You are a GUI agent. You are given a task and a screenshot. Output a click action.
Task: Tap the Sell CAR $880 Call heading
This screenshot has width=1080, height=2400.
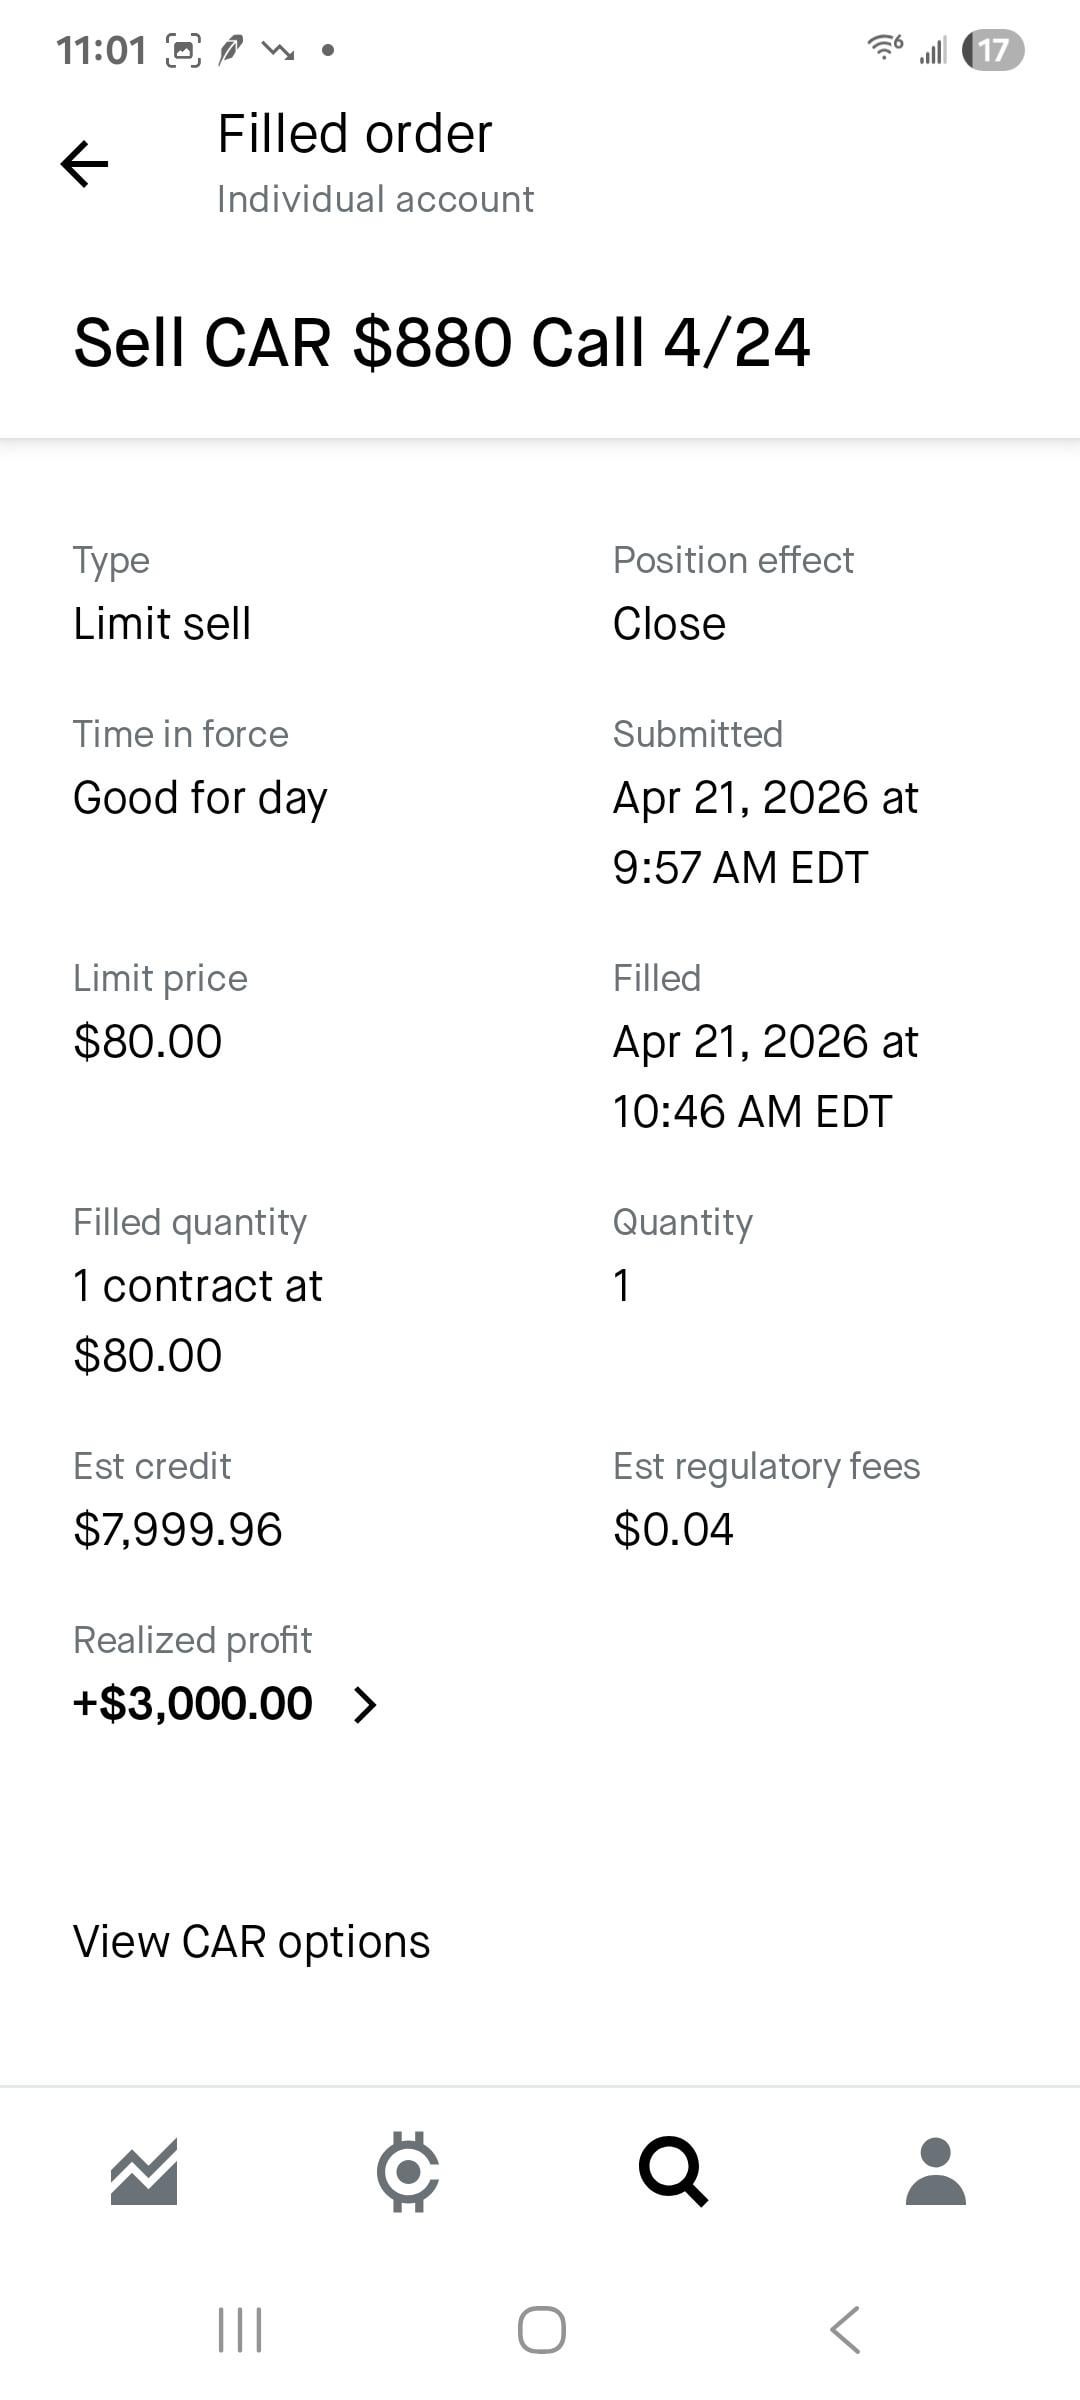(441, 343)
